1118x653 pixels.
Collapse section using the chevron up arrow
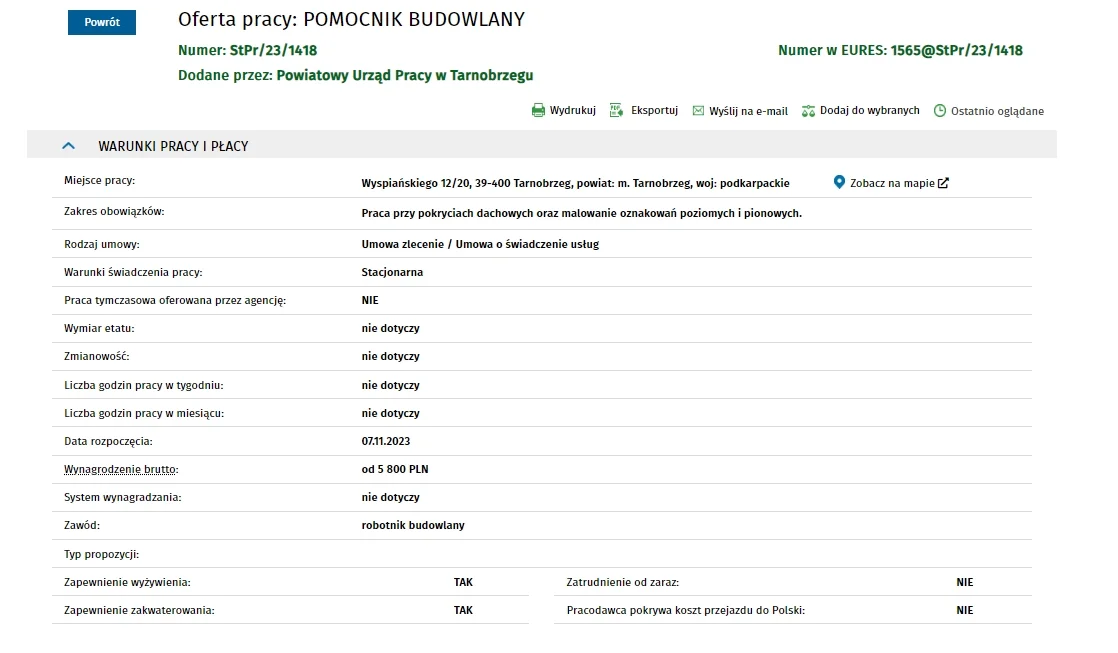pos(68,145)
